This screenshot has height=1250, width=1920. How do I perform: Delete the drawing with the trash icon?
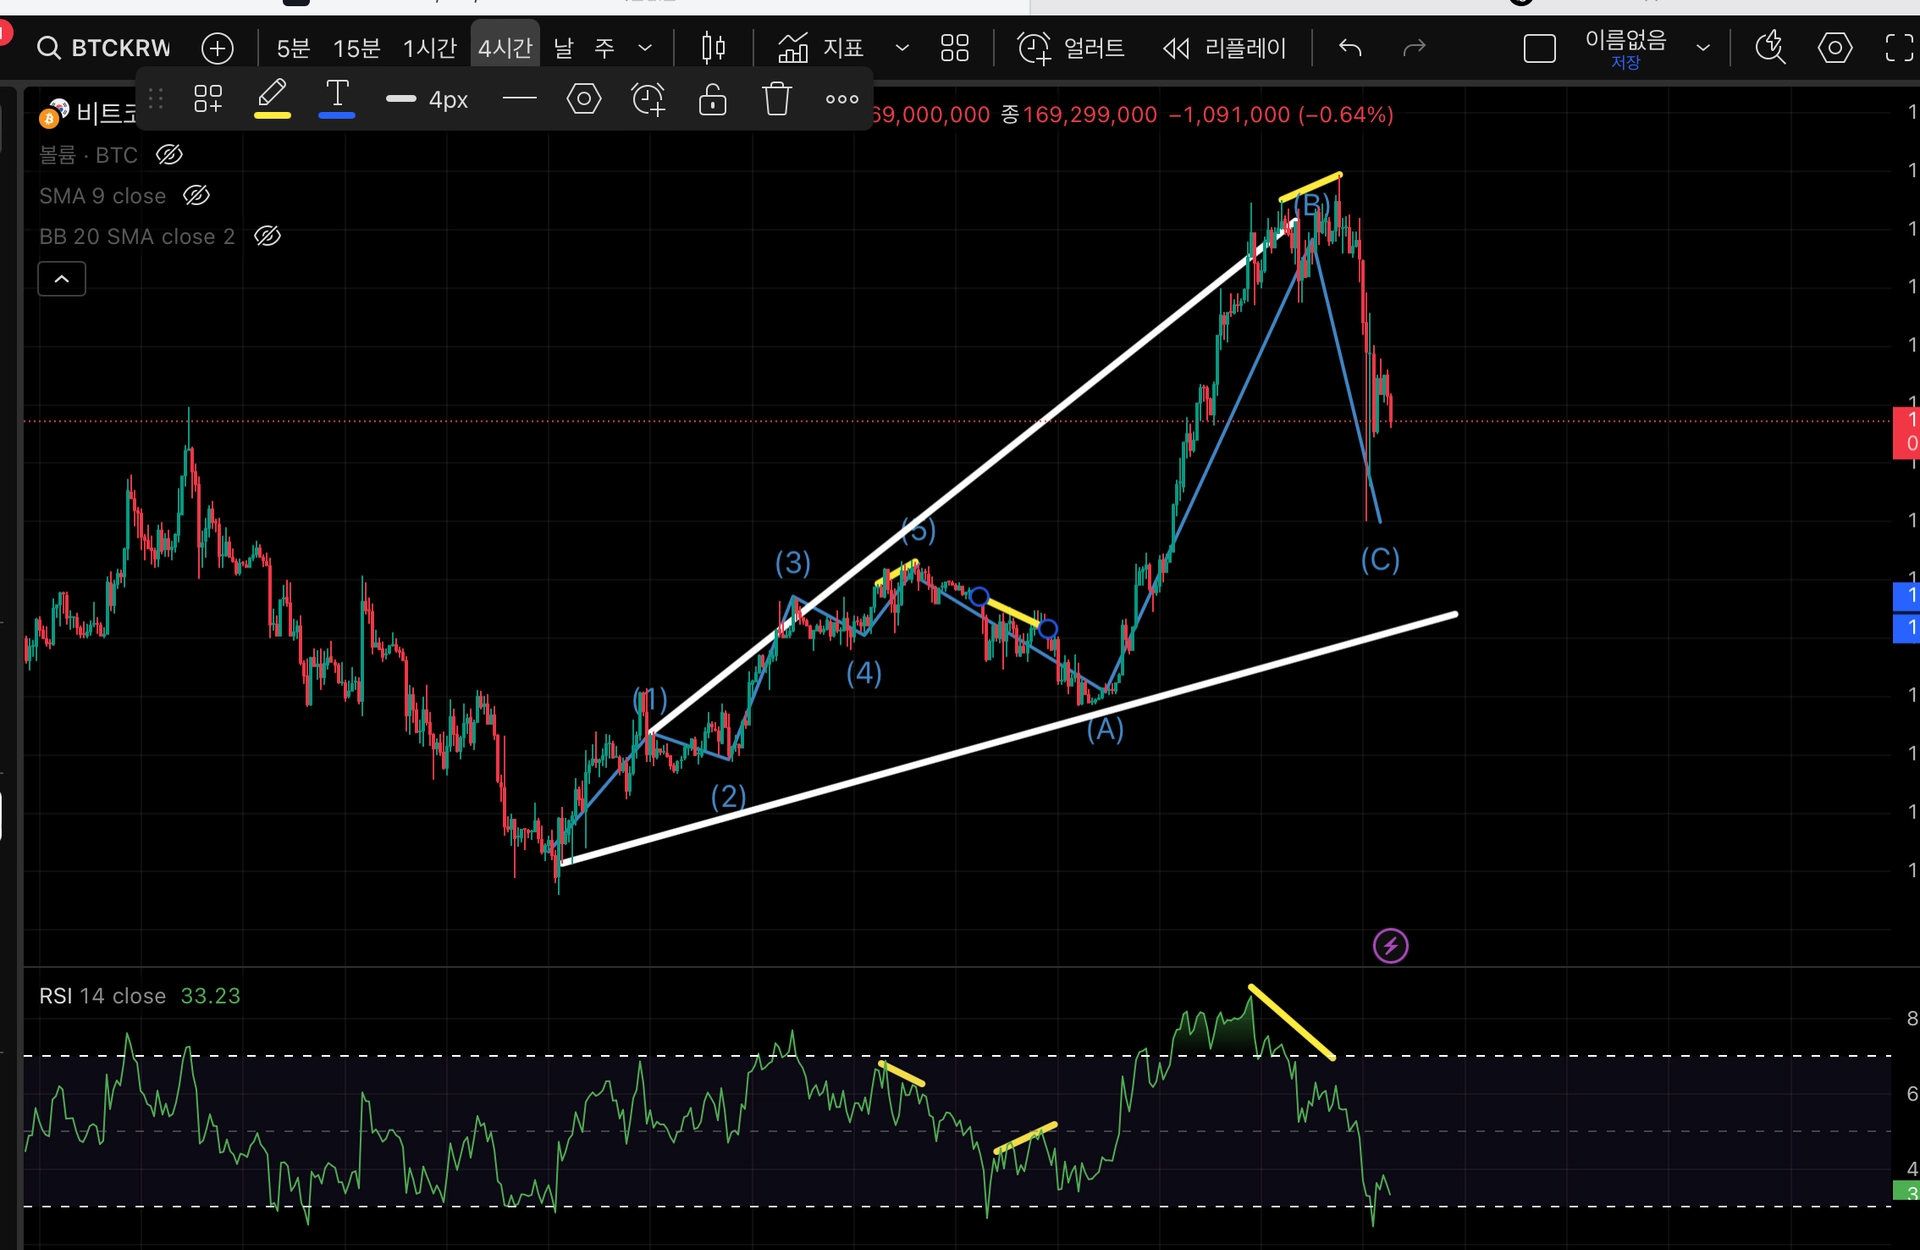[777, 99]
